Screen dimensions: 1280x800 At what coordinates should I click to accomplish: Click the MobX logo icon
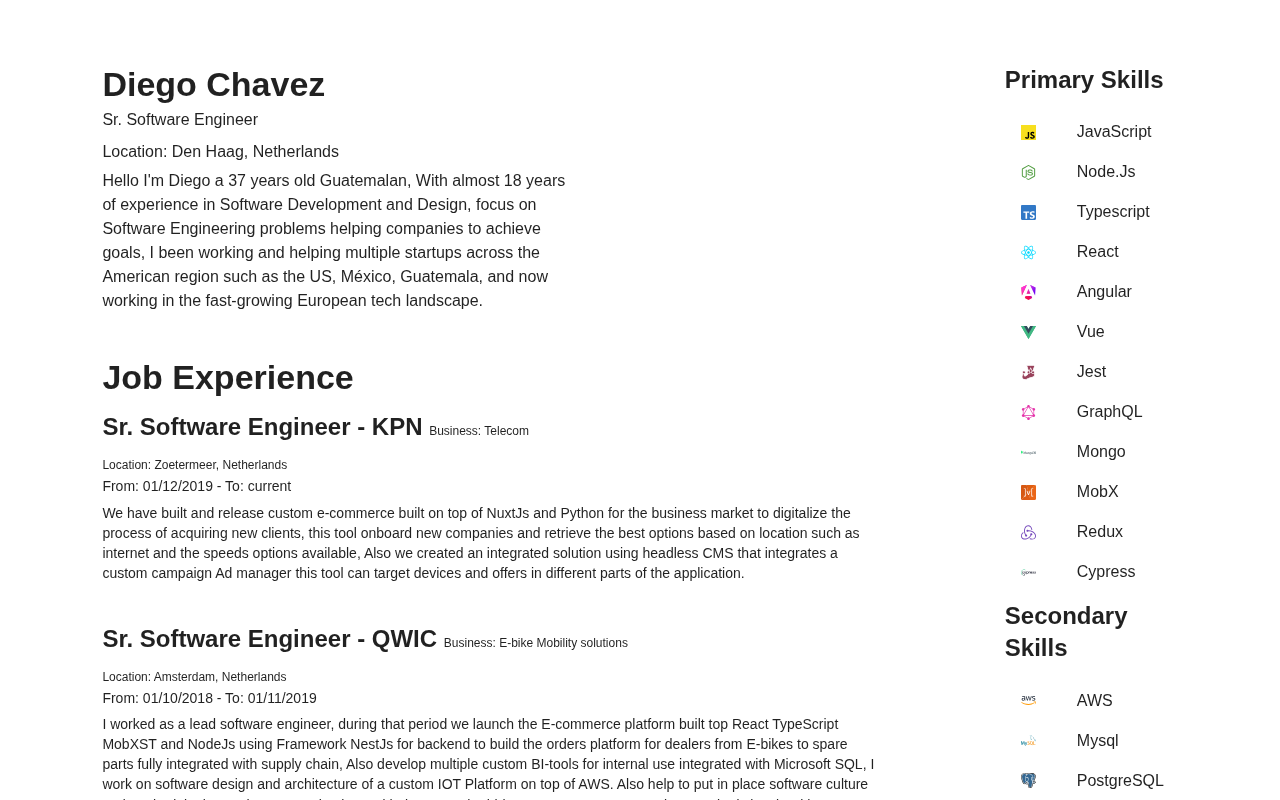[1028, 492]
